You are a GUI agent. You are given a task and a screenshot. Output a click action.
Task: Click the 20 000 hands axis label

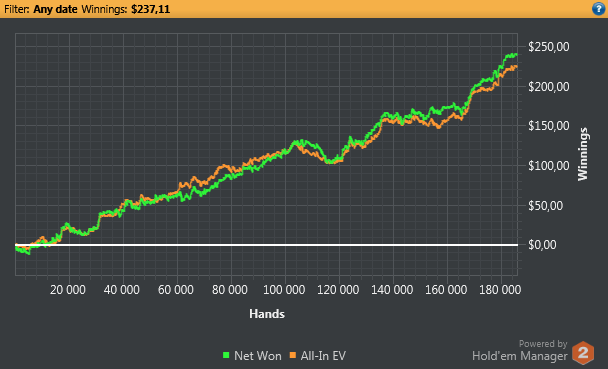click(68, 290)
